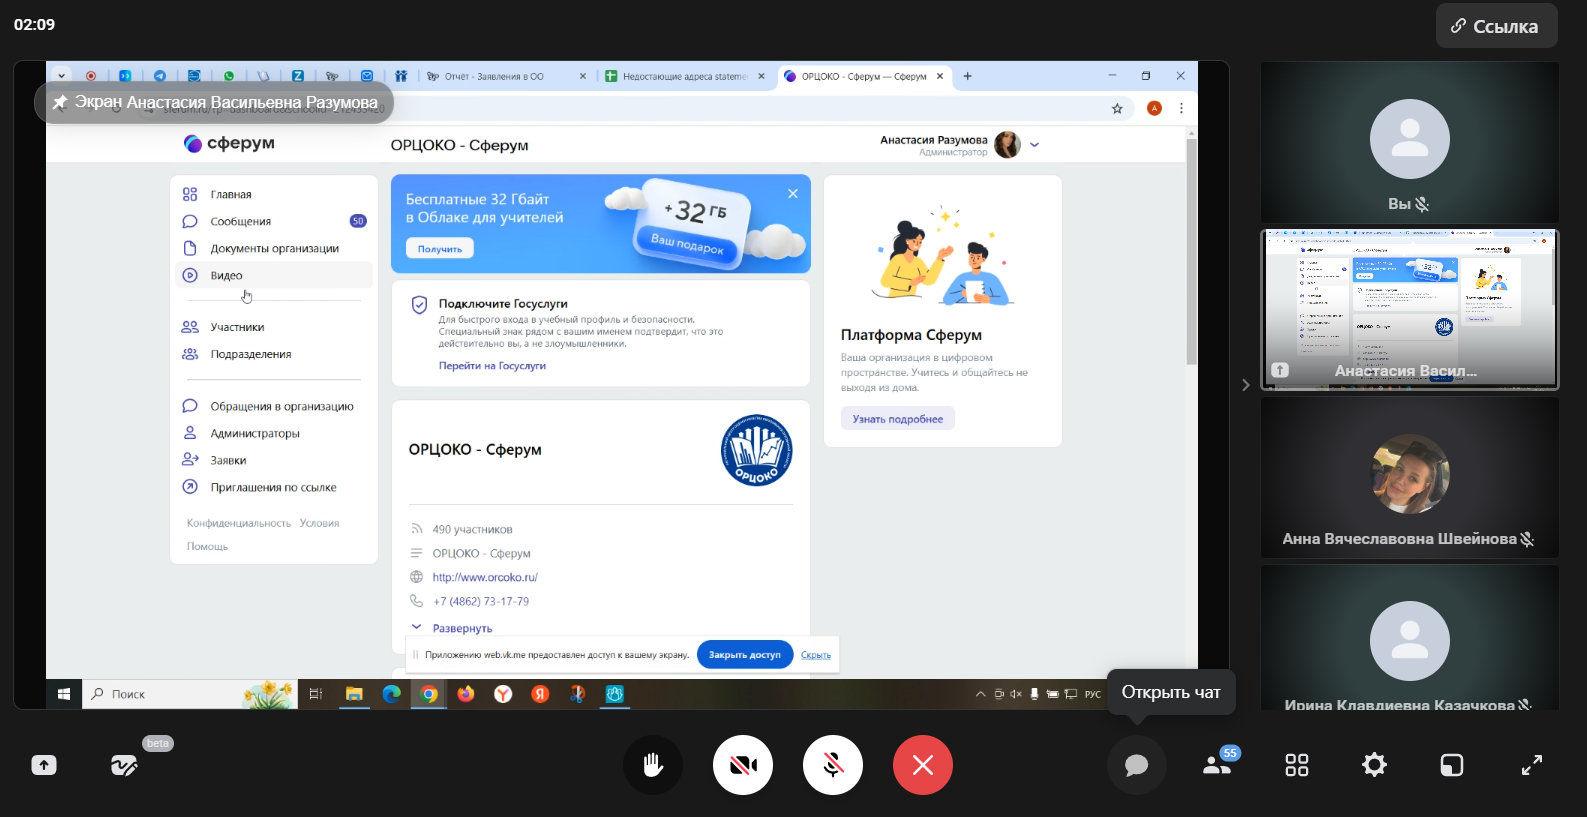Viewport: 1587px width, 817px height.
Task: End the call with red button
Action: (x=922, y=765)
